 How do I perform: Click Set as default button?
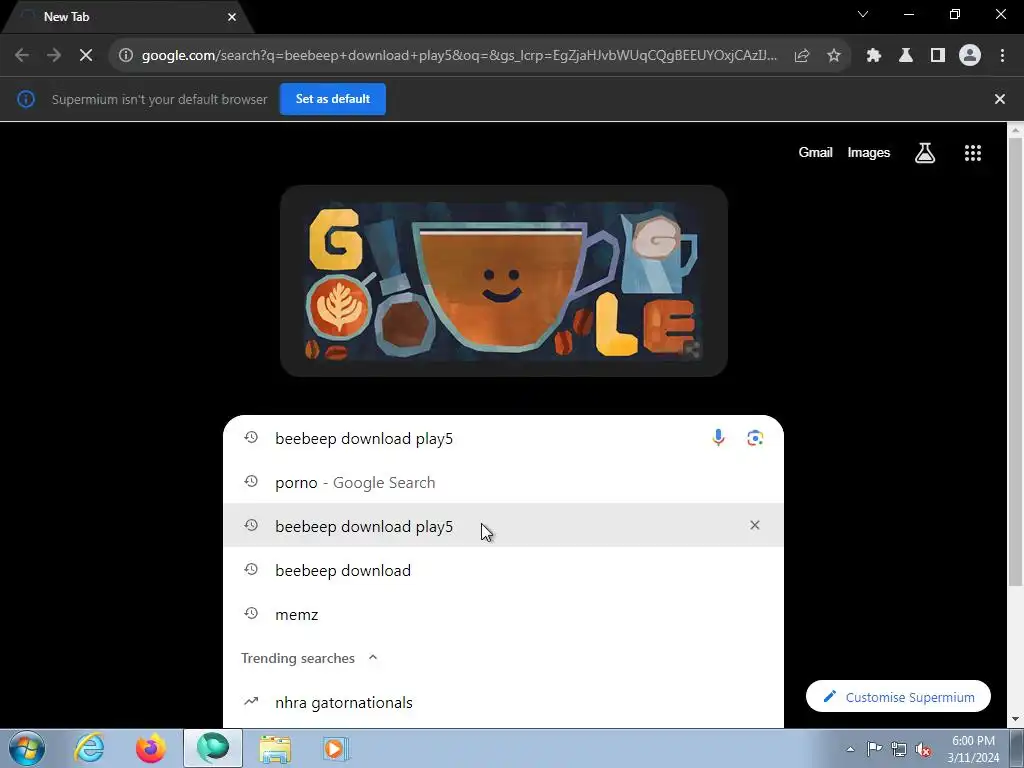333,99
